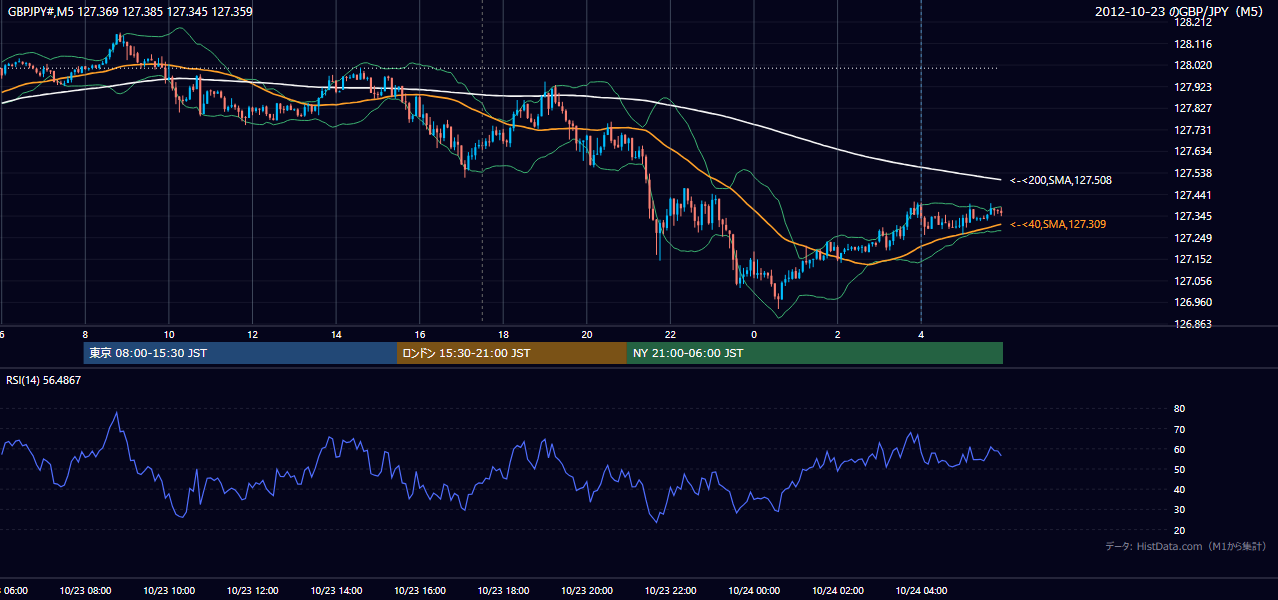Click price axis value 127.923
The height and width of the screenshot is (600, 1278).
point(1193,87)
